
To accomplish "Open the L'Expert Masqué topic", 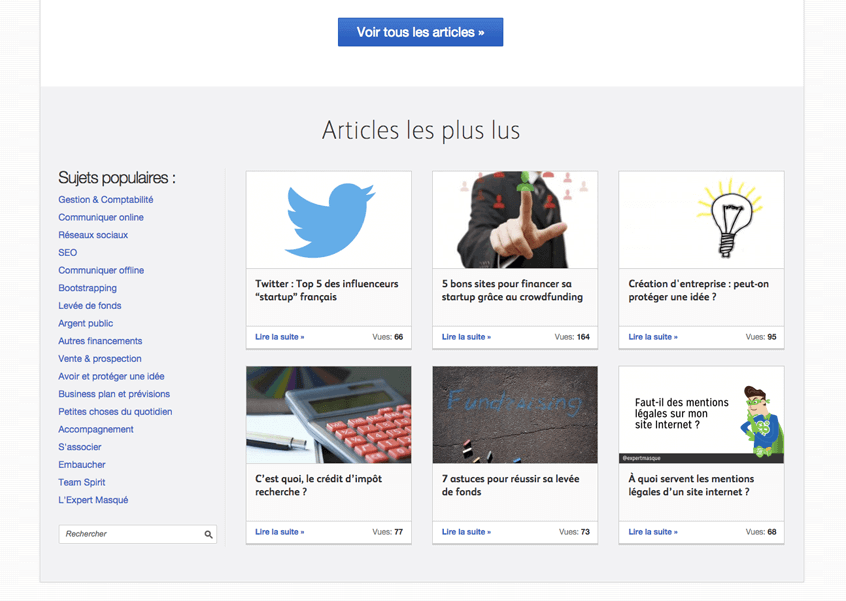I will coord(93,500).
